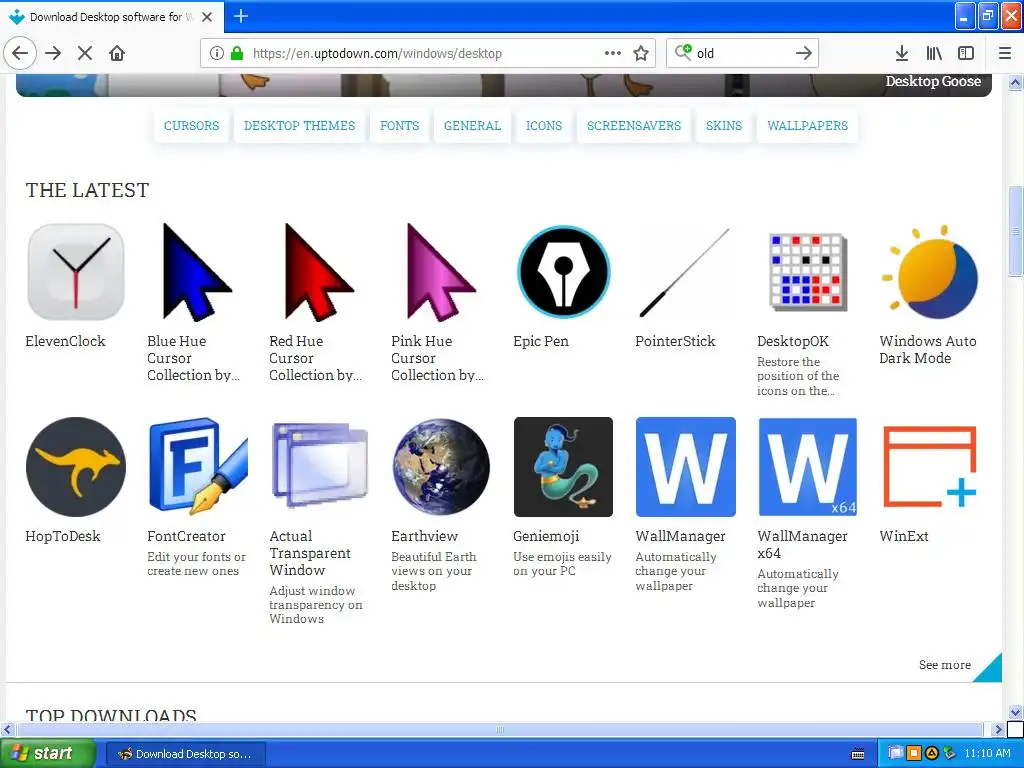Open the ElevenClock title link
Screen dimensions: 1024x768
65,341
